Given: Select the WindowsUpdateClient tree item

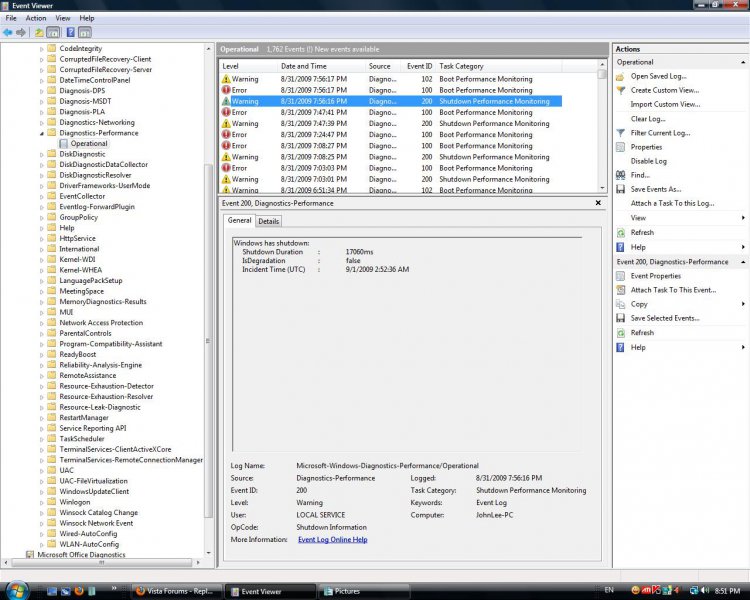Looking at the screenshot, I should click(94, 491).
